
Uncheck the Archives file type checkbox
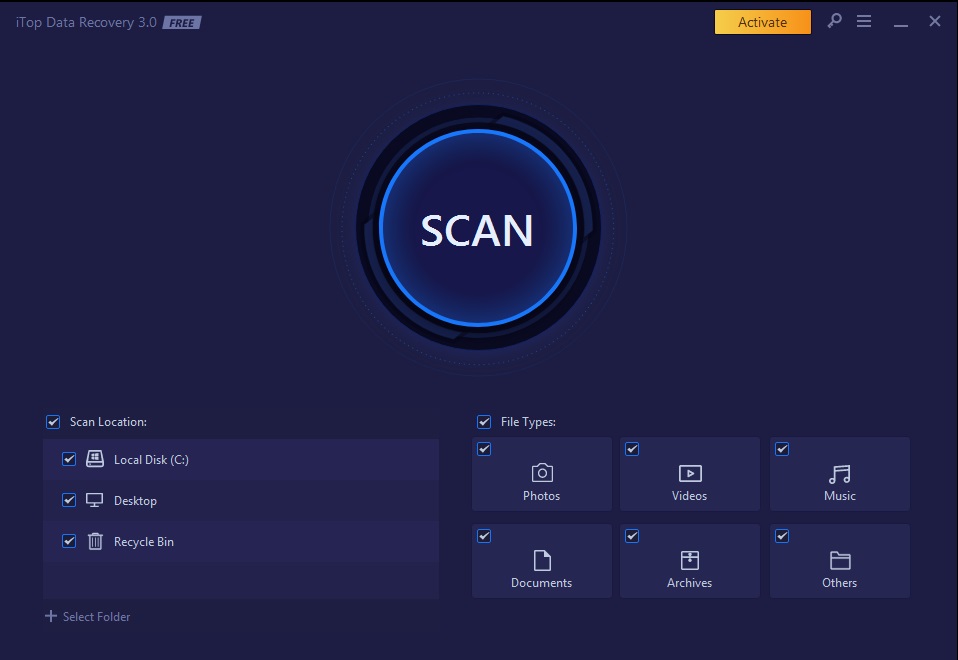coord(632,536)
